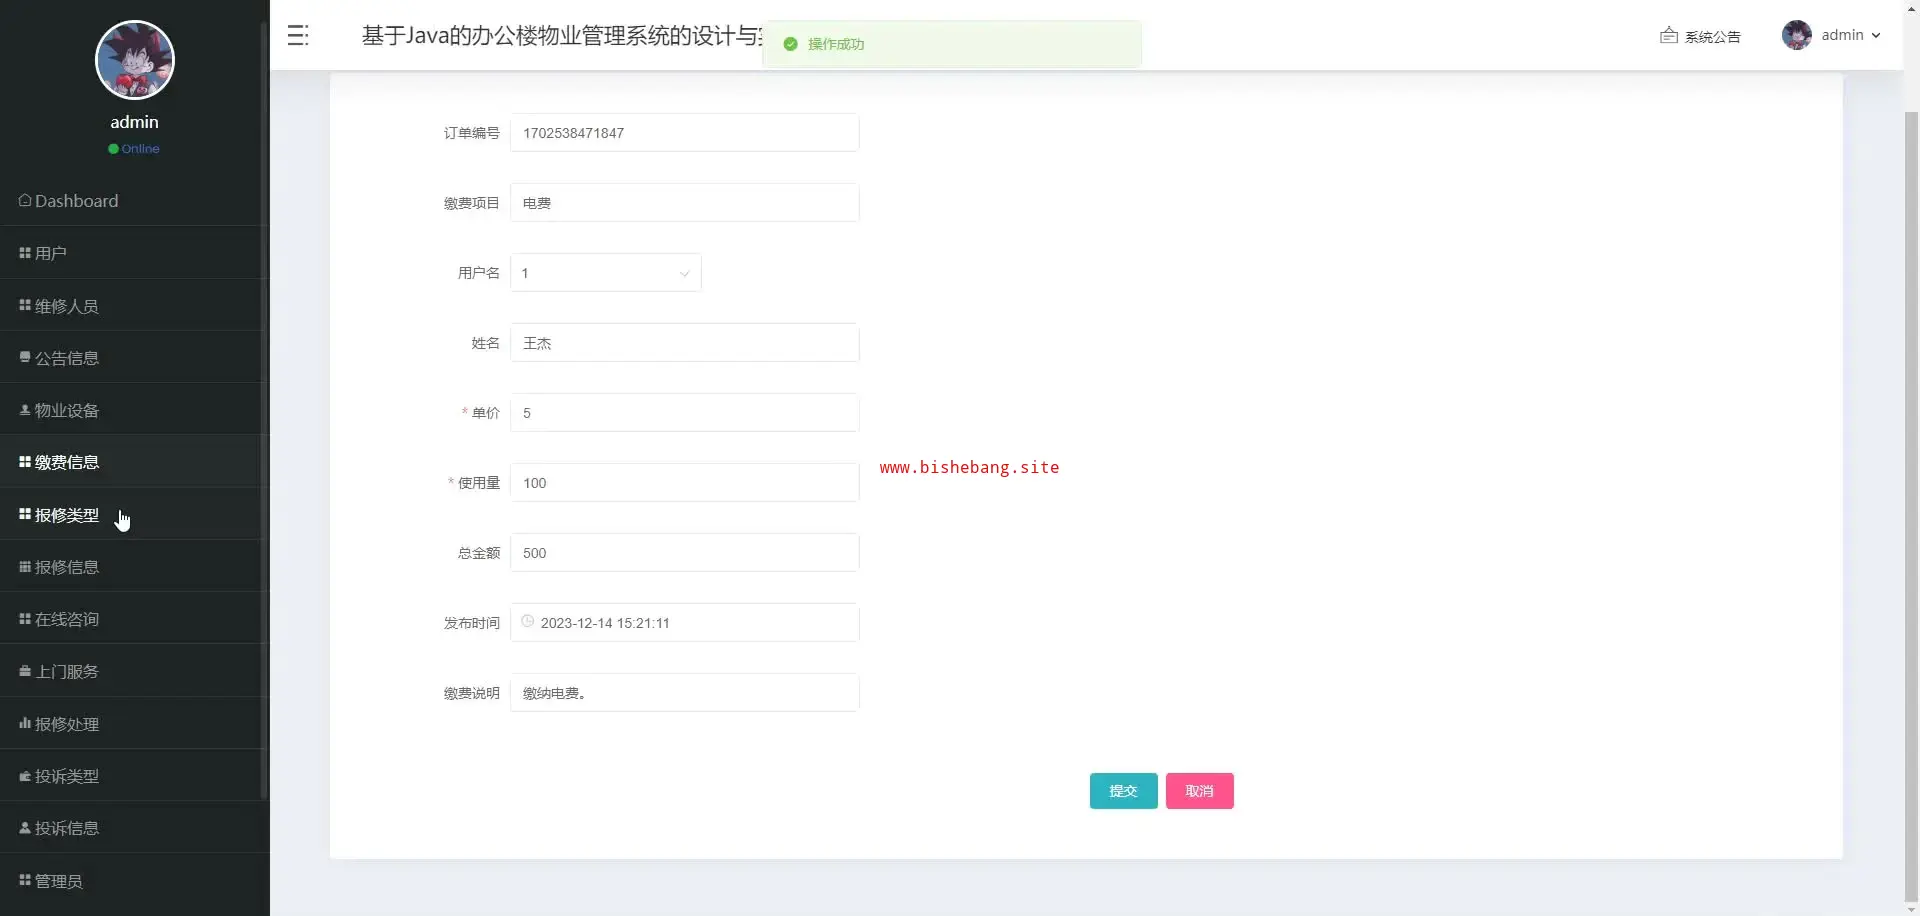Click the grid icon beside 缴费信息
1920x916 pixels.
[25, 462]
